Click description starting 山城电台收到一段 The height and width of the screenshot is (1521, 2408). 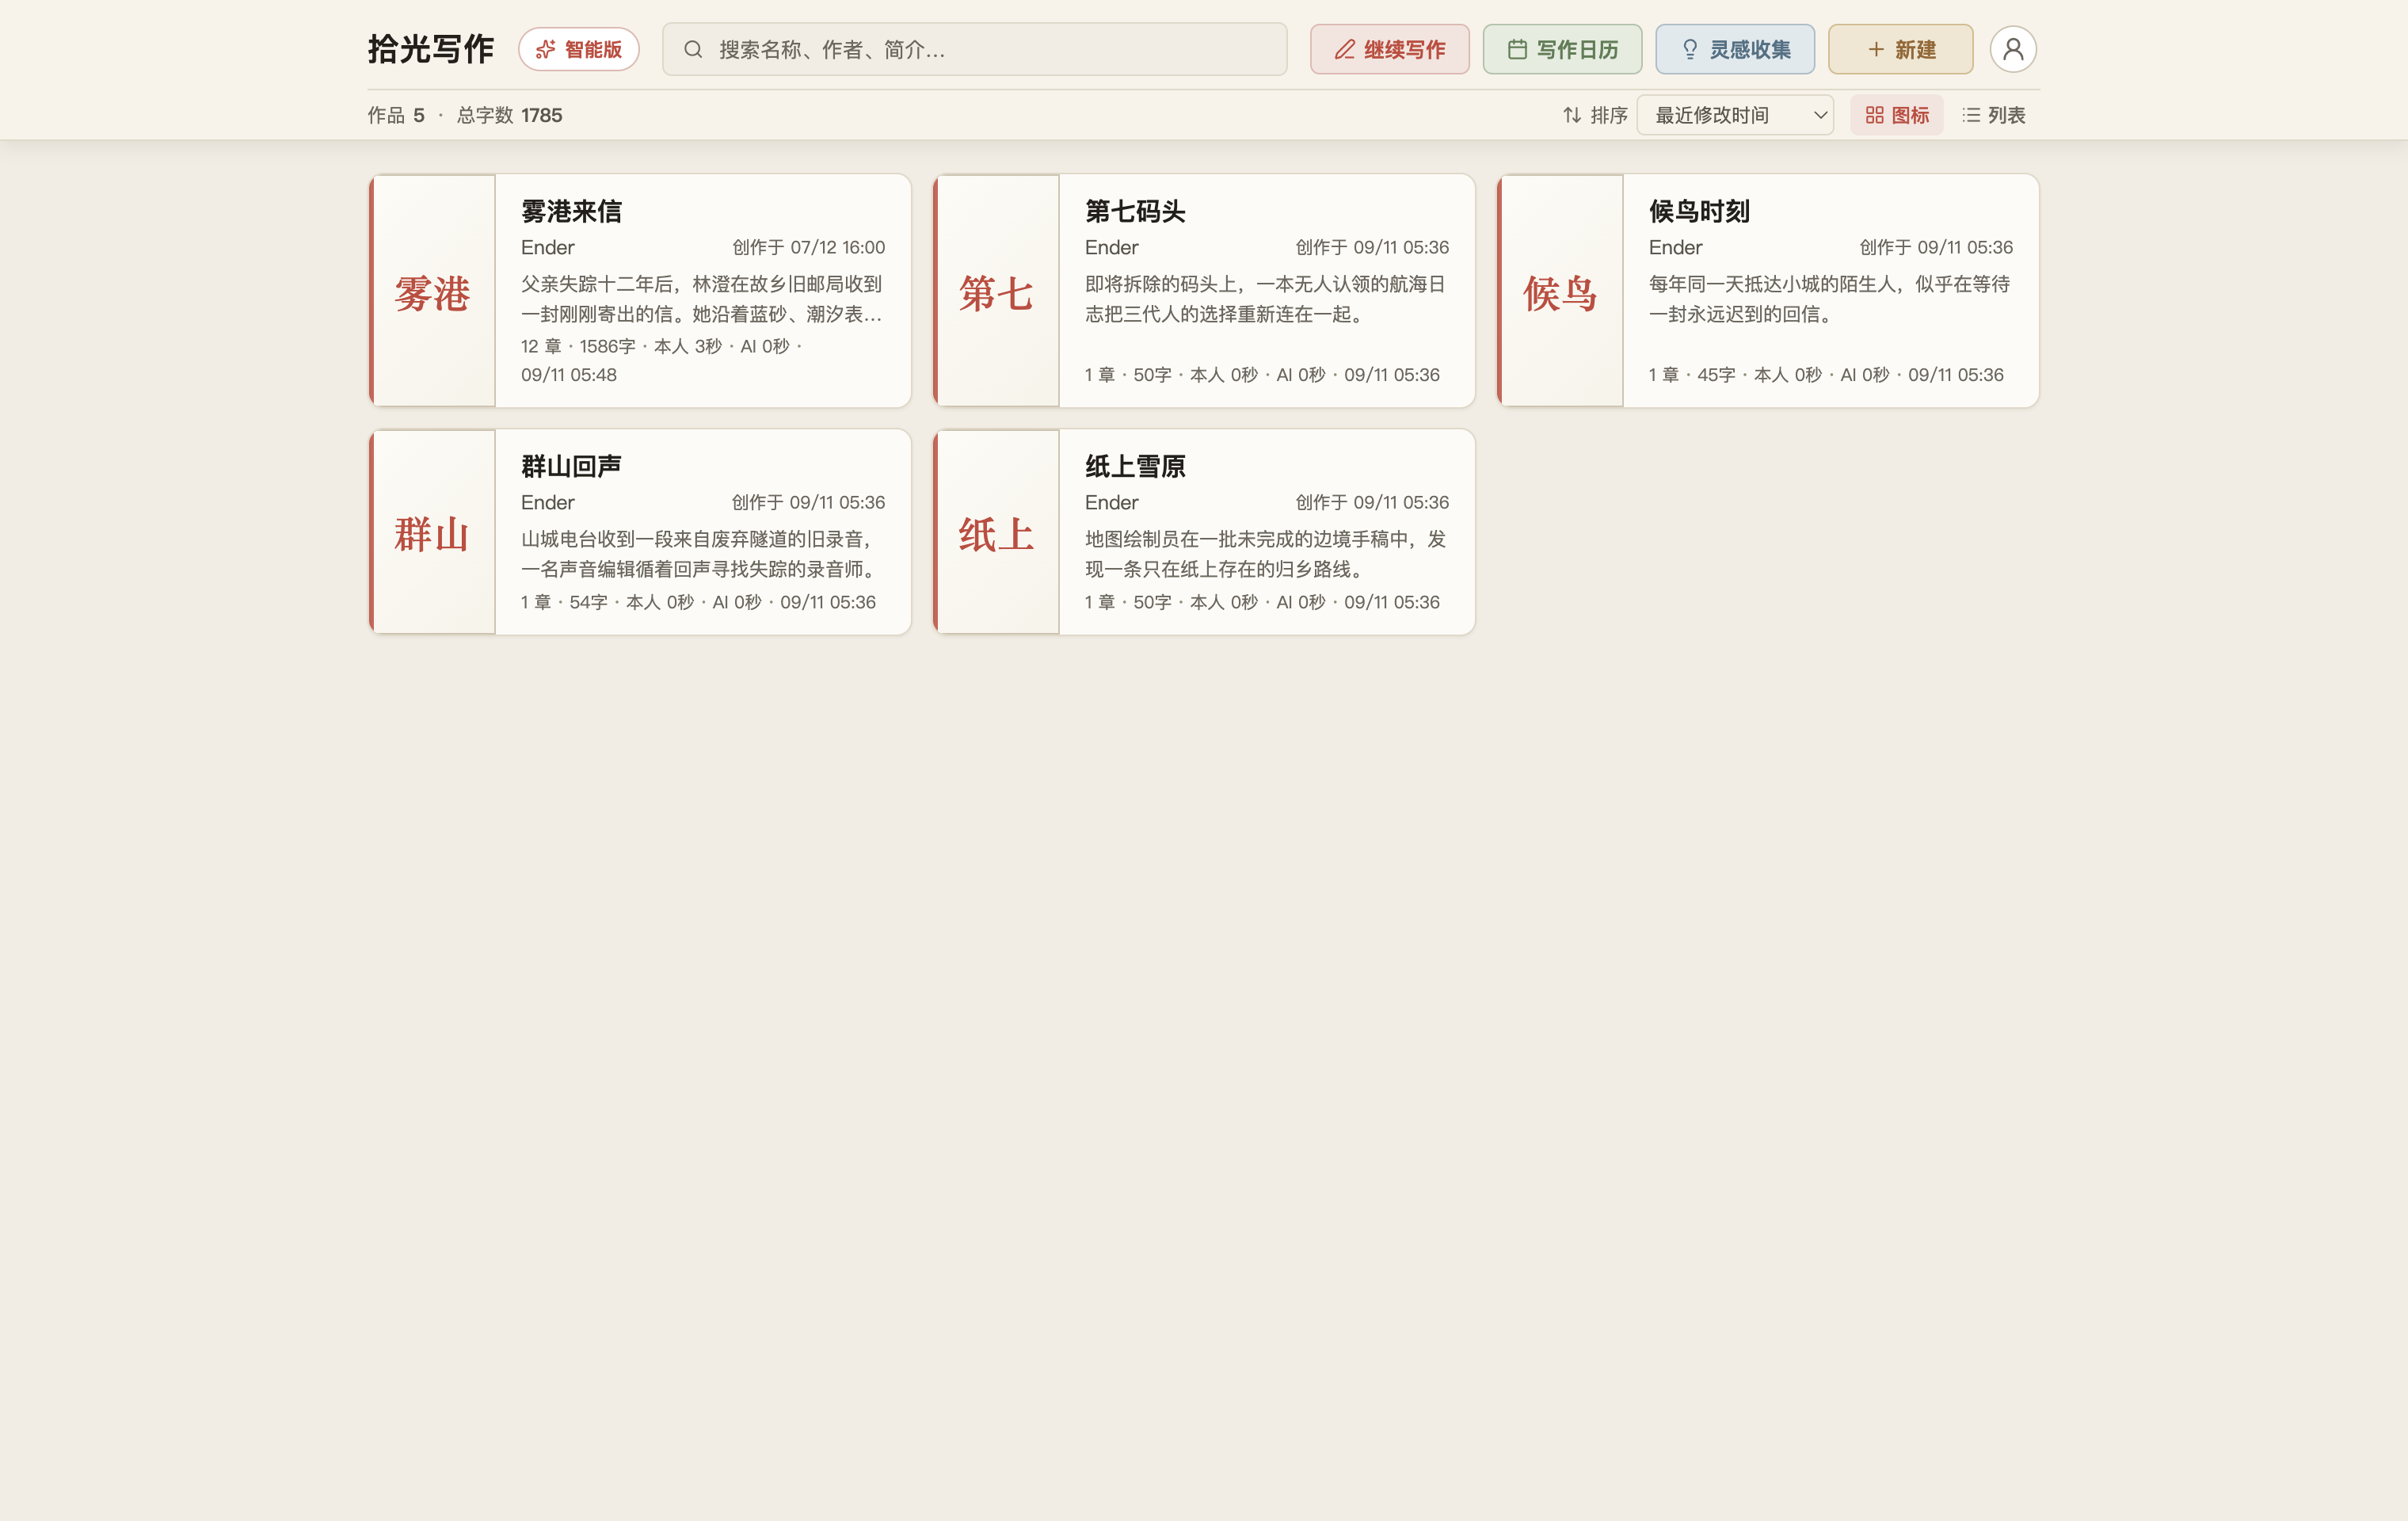coord(701,554)
